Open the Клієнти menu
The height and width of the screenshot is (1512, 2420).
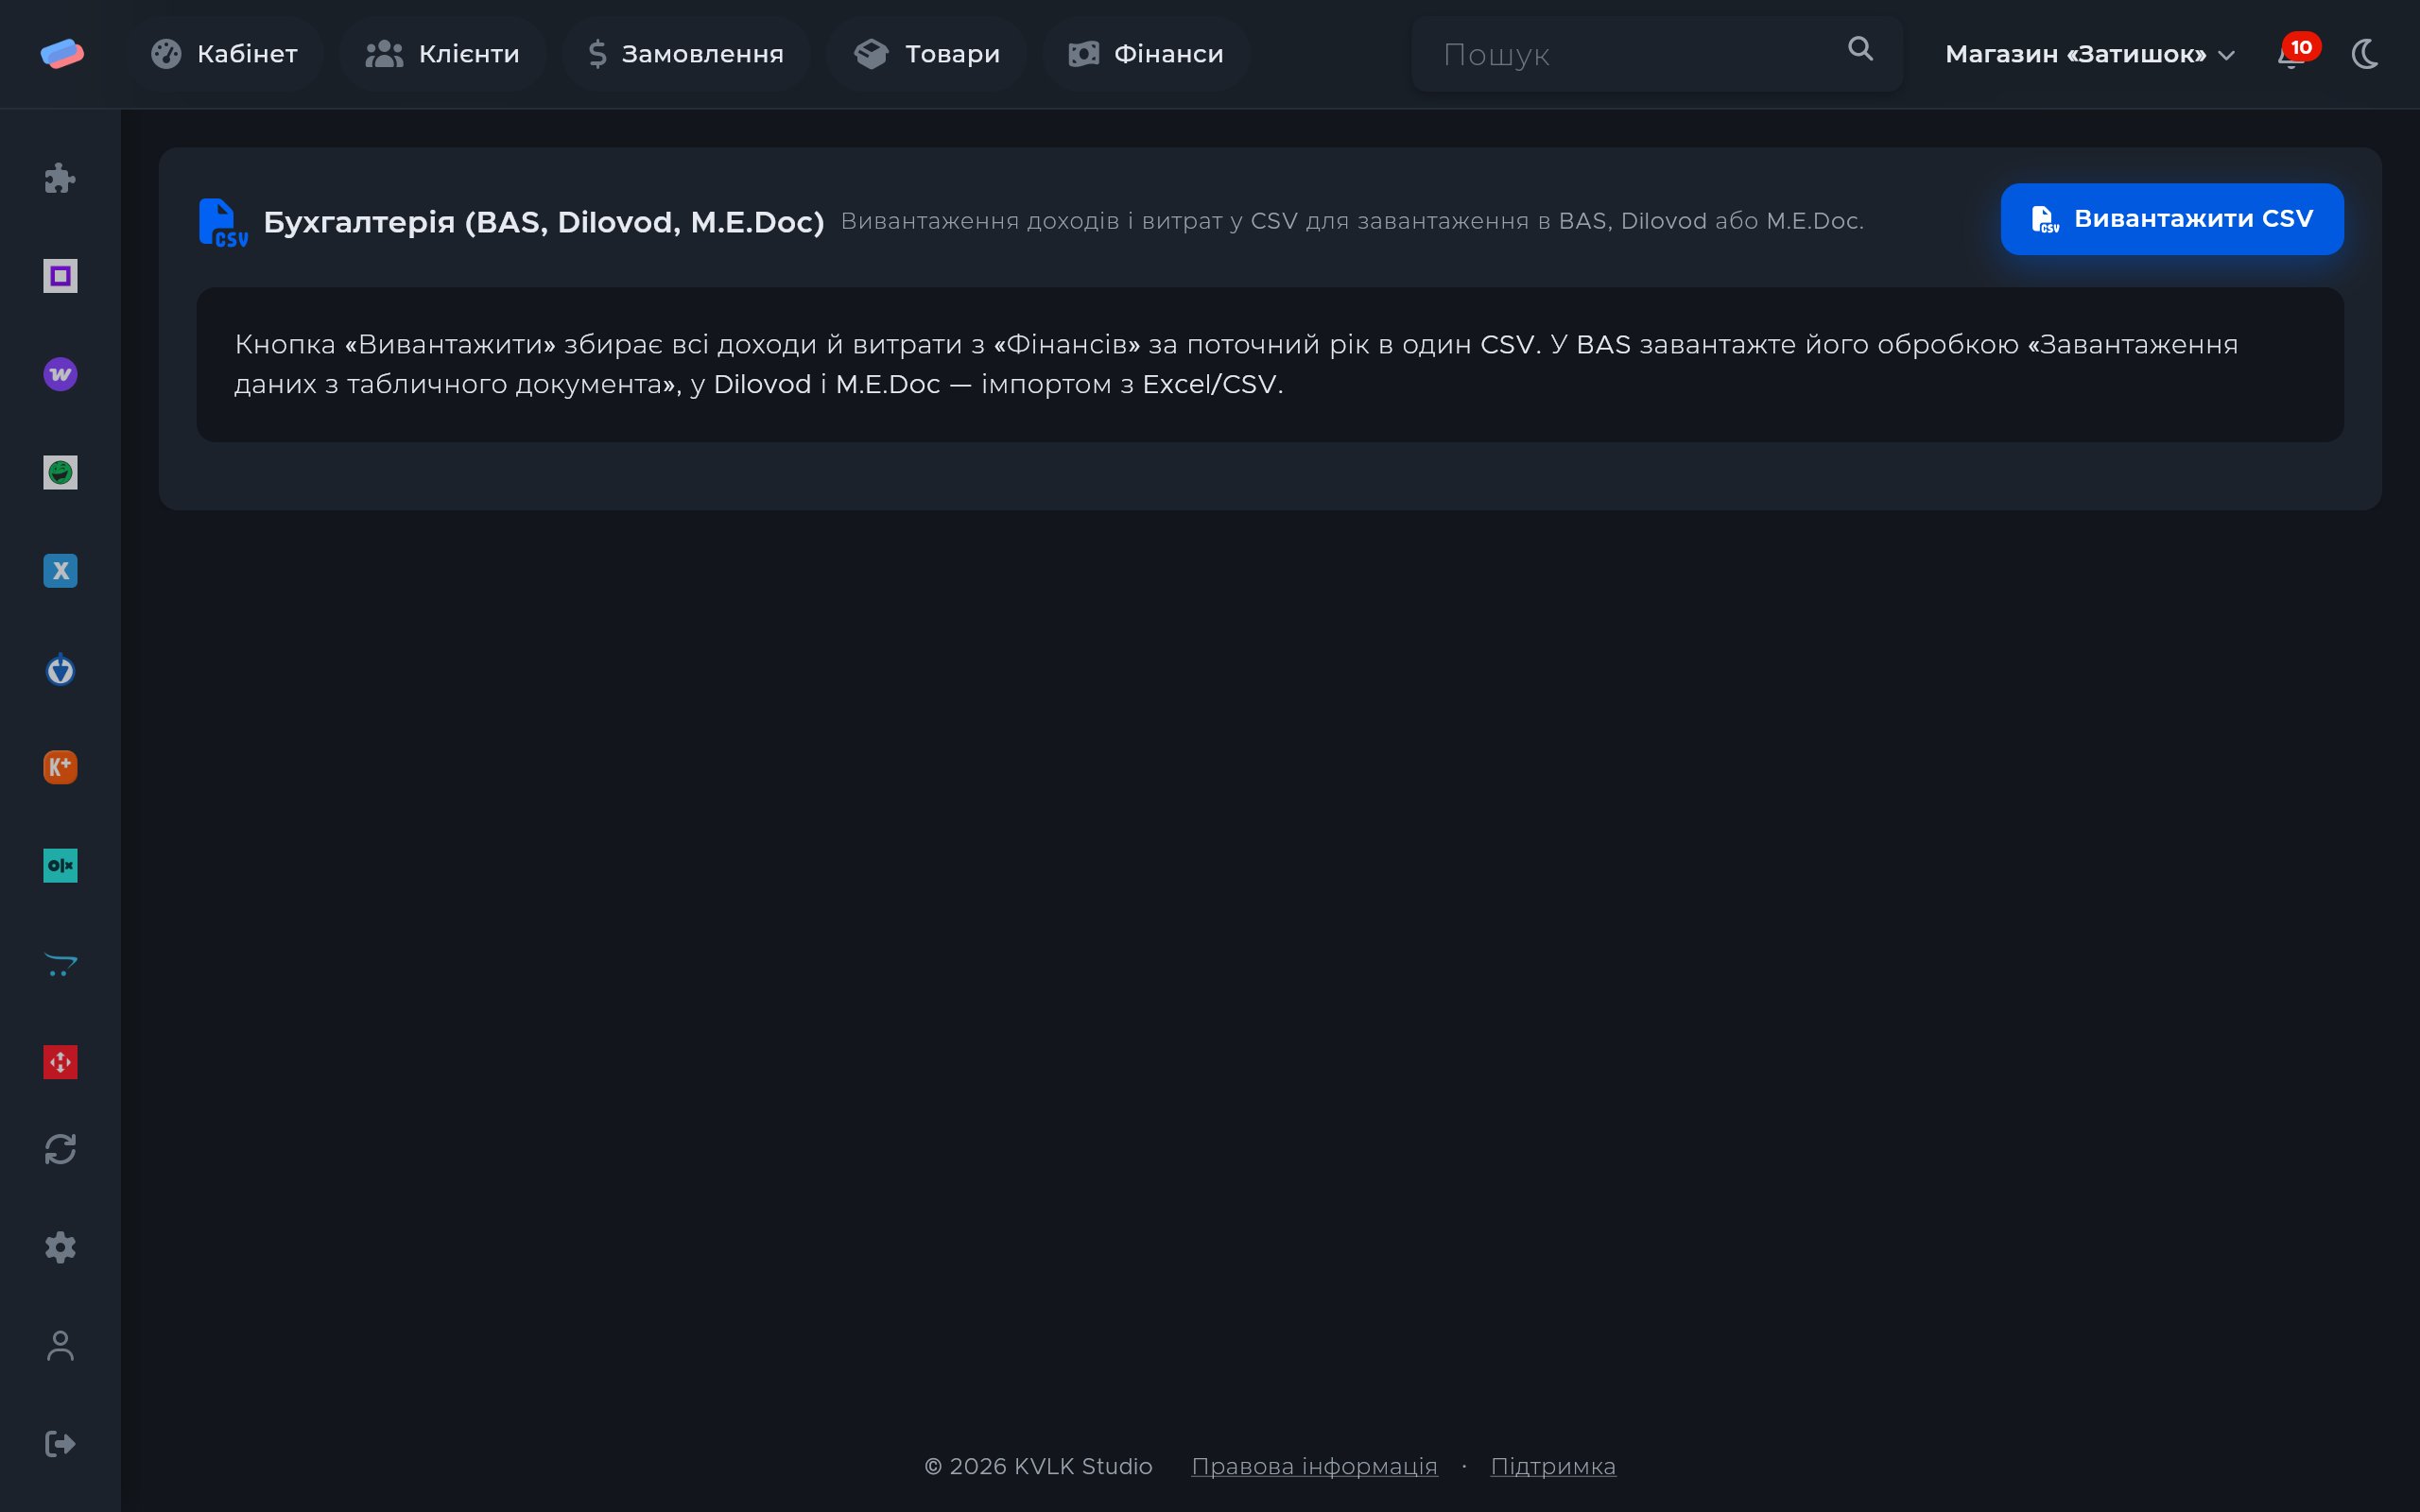(442, 54)
